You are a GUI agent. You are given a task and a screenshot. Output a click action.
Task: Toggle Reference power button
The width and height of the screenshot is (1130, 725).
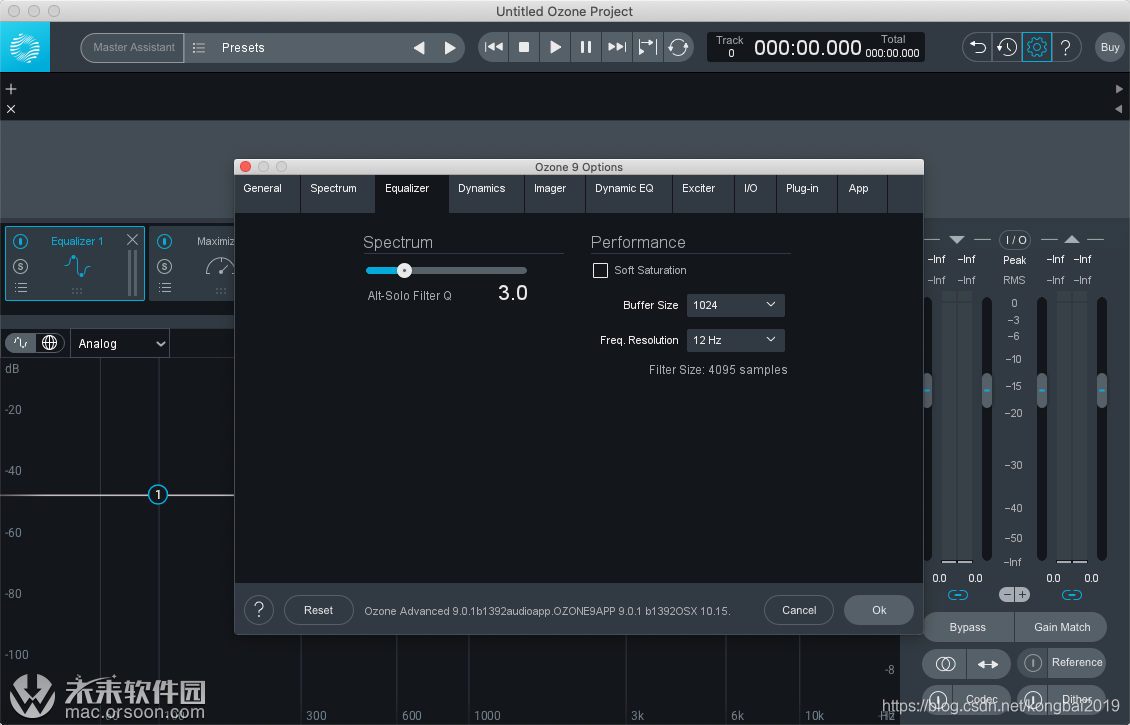pos(1033,663)
